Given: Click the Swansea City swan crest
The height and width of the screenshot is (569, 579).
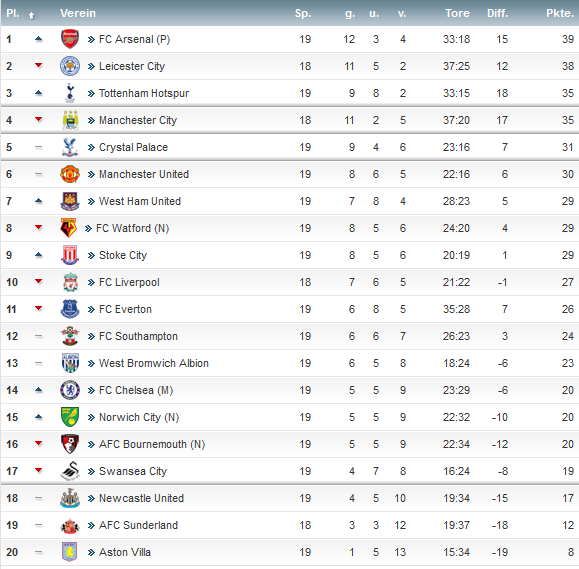Looking at the screenshot, I should click(x=70, y=471).
